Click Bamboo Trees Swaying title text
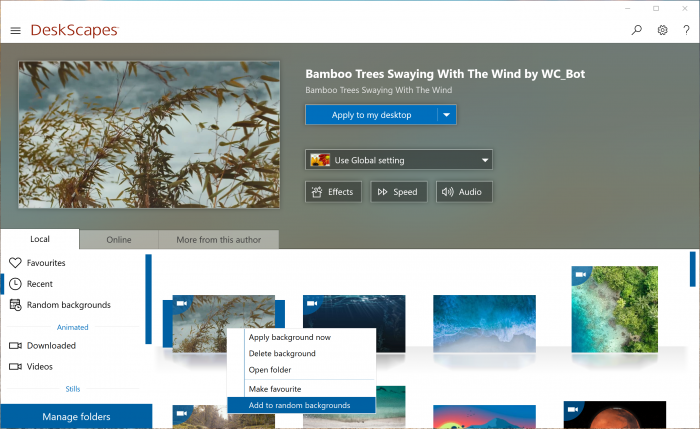 pyautogui.click(x=445, y=74)
